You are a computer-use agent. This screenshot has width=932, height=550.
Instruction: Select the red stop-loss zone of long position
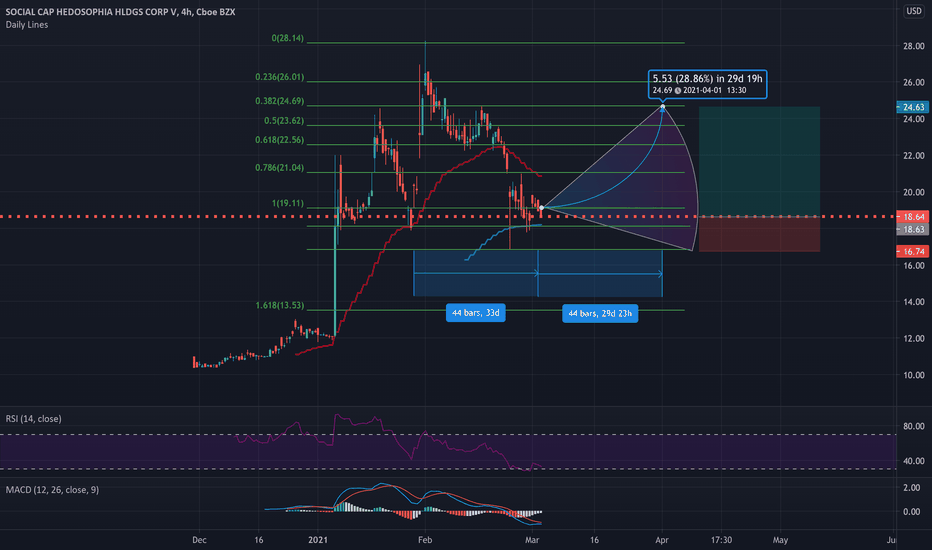click(760, 234)
